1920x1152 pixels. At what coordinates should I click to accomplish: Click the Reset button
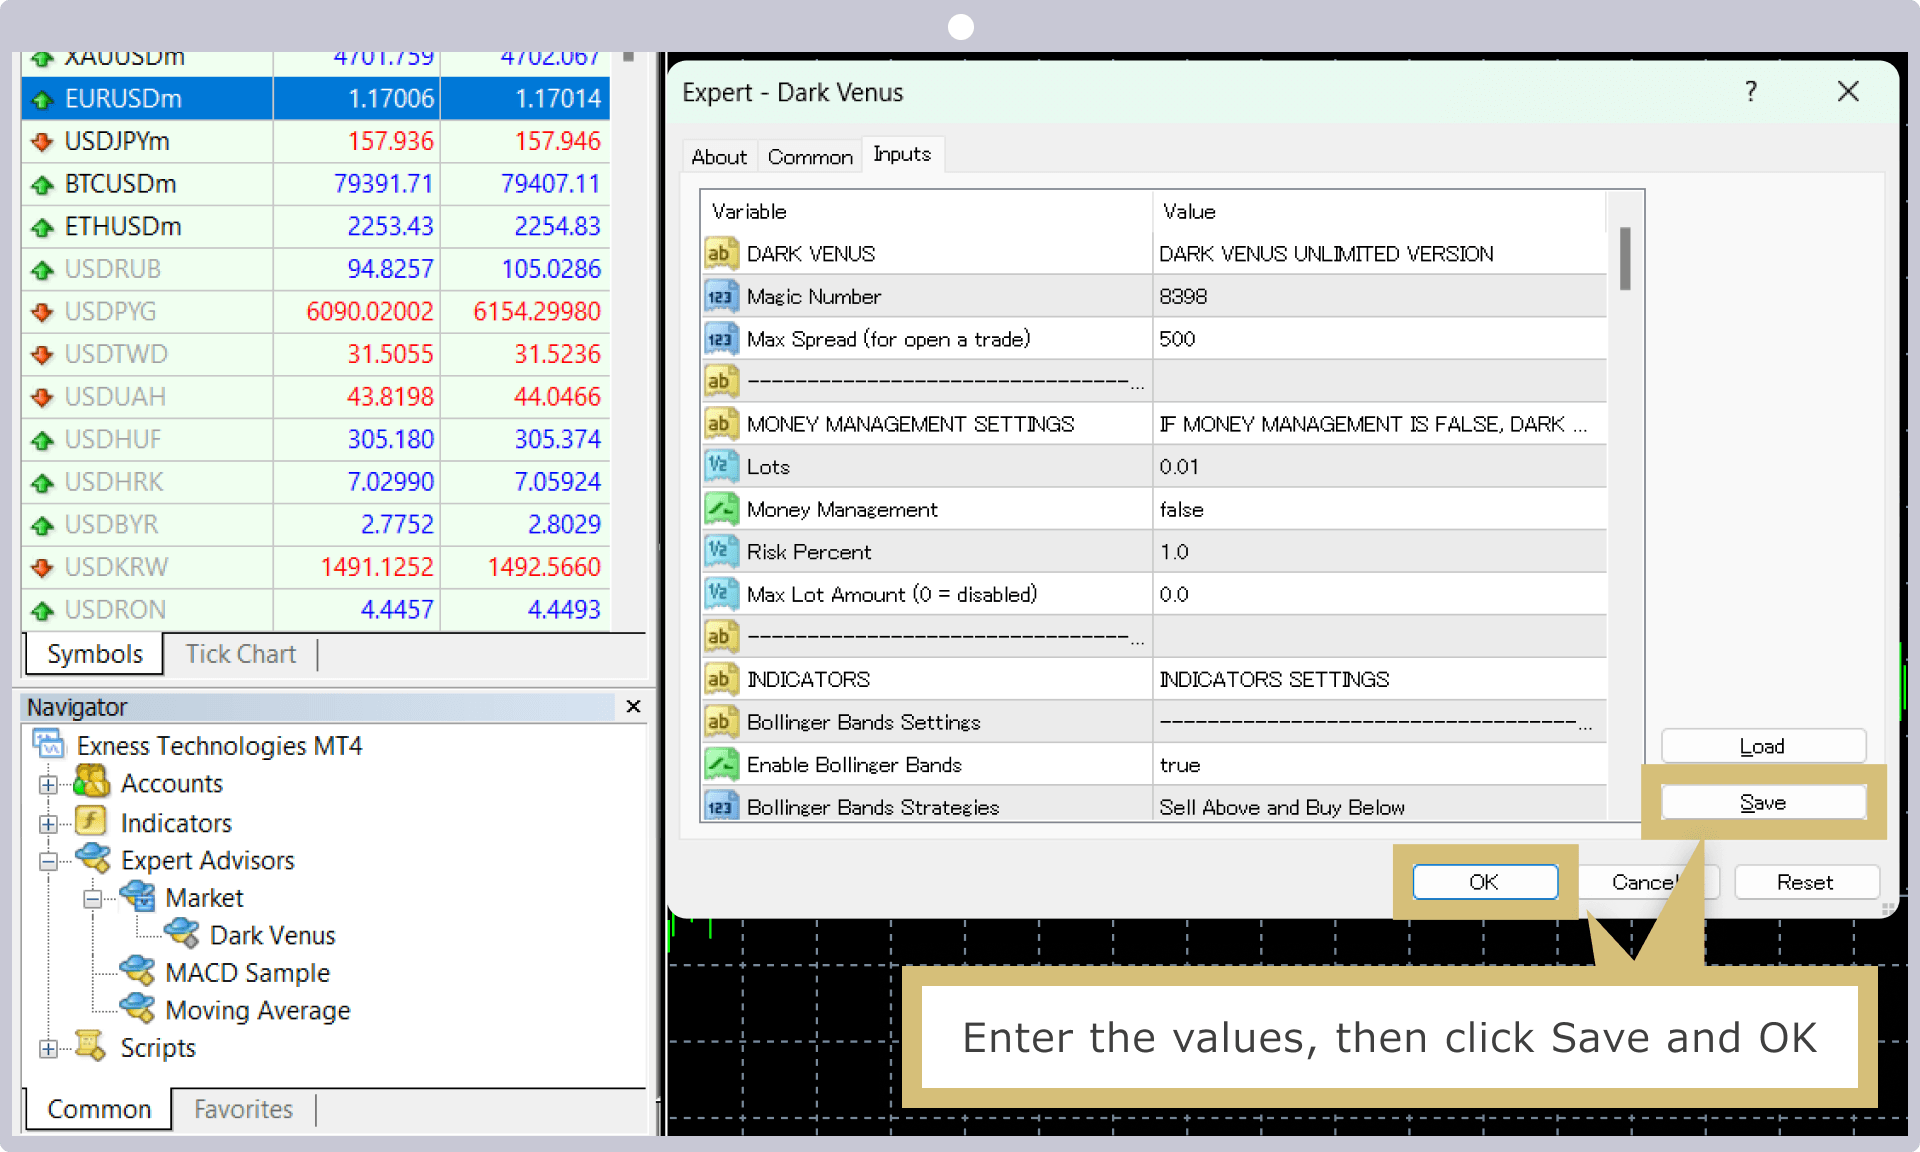pyautogui.click(x=1805, y=882)
